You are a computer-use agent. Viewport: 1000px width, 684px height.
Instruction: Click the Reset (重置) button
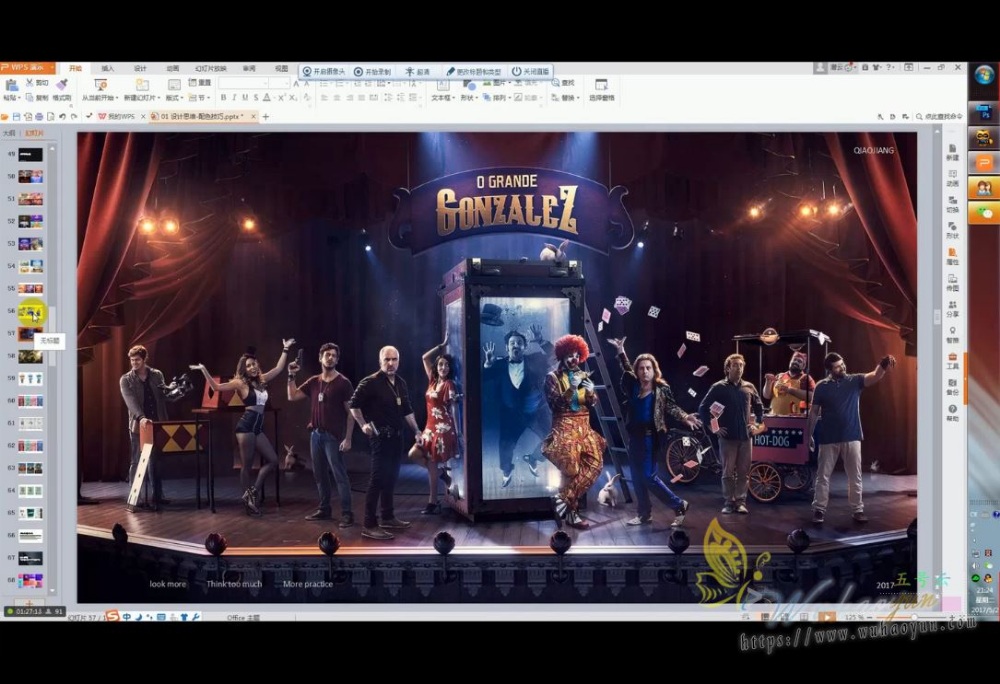pyautogui.click(x=200, y=83)
